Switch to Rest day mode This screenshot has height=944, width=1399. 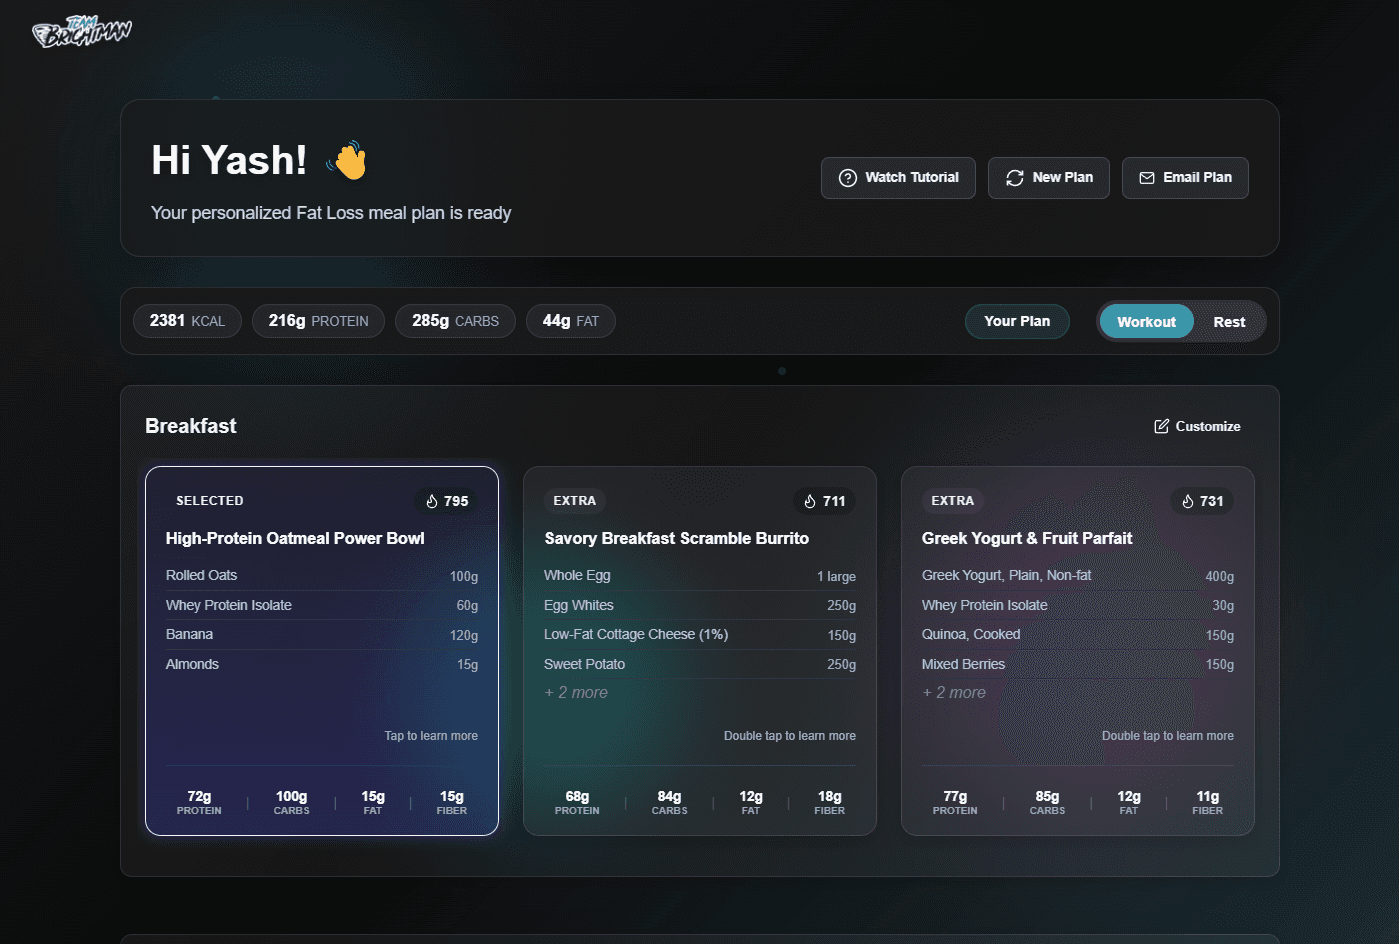tap(1228, 322)
